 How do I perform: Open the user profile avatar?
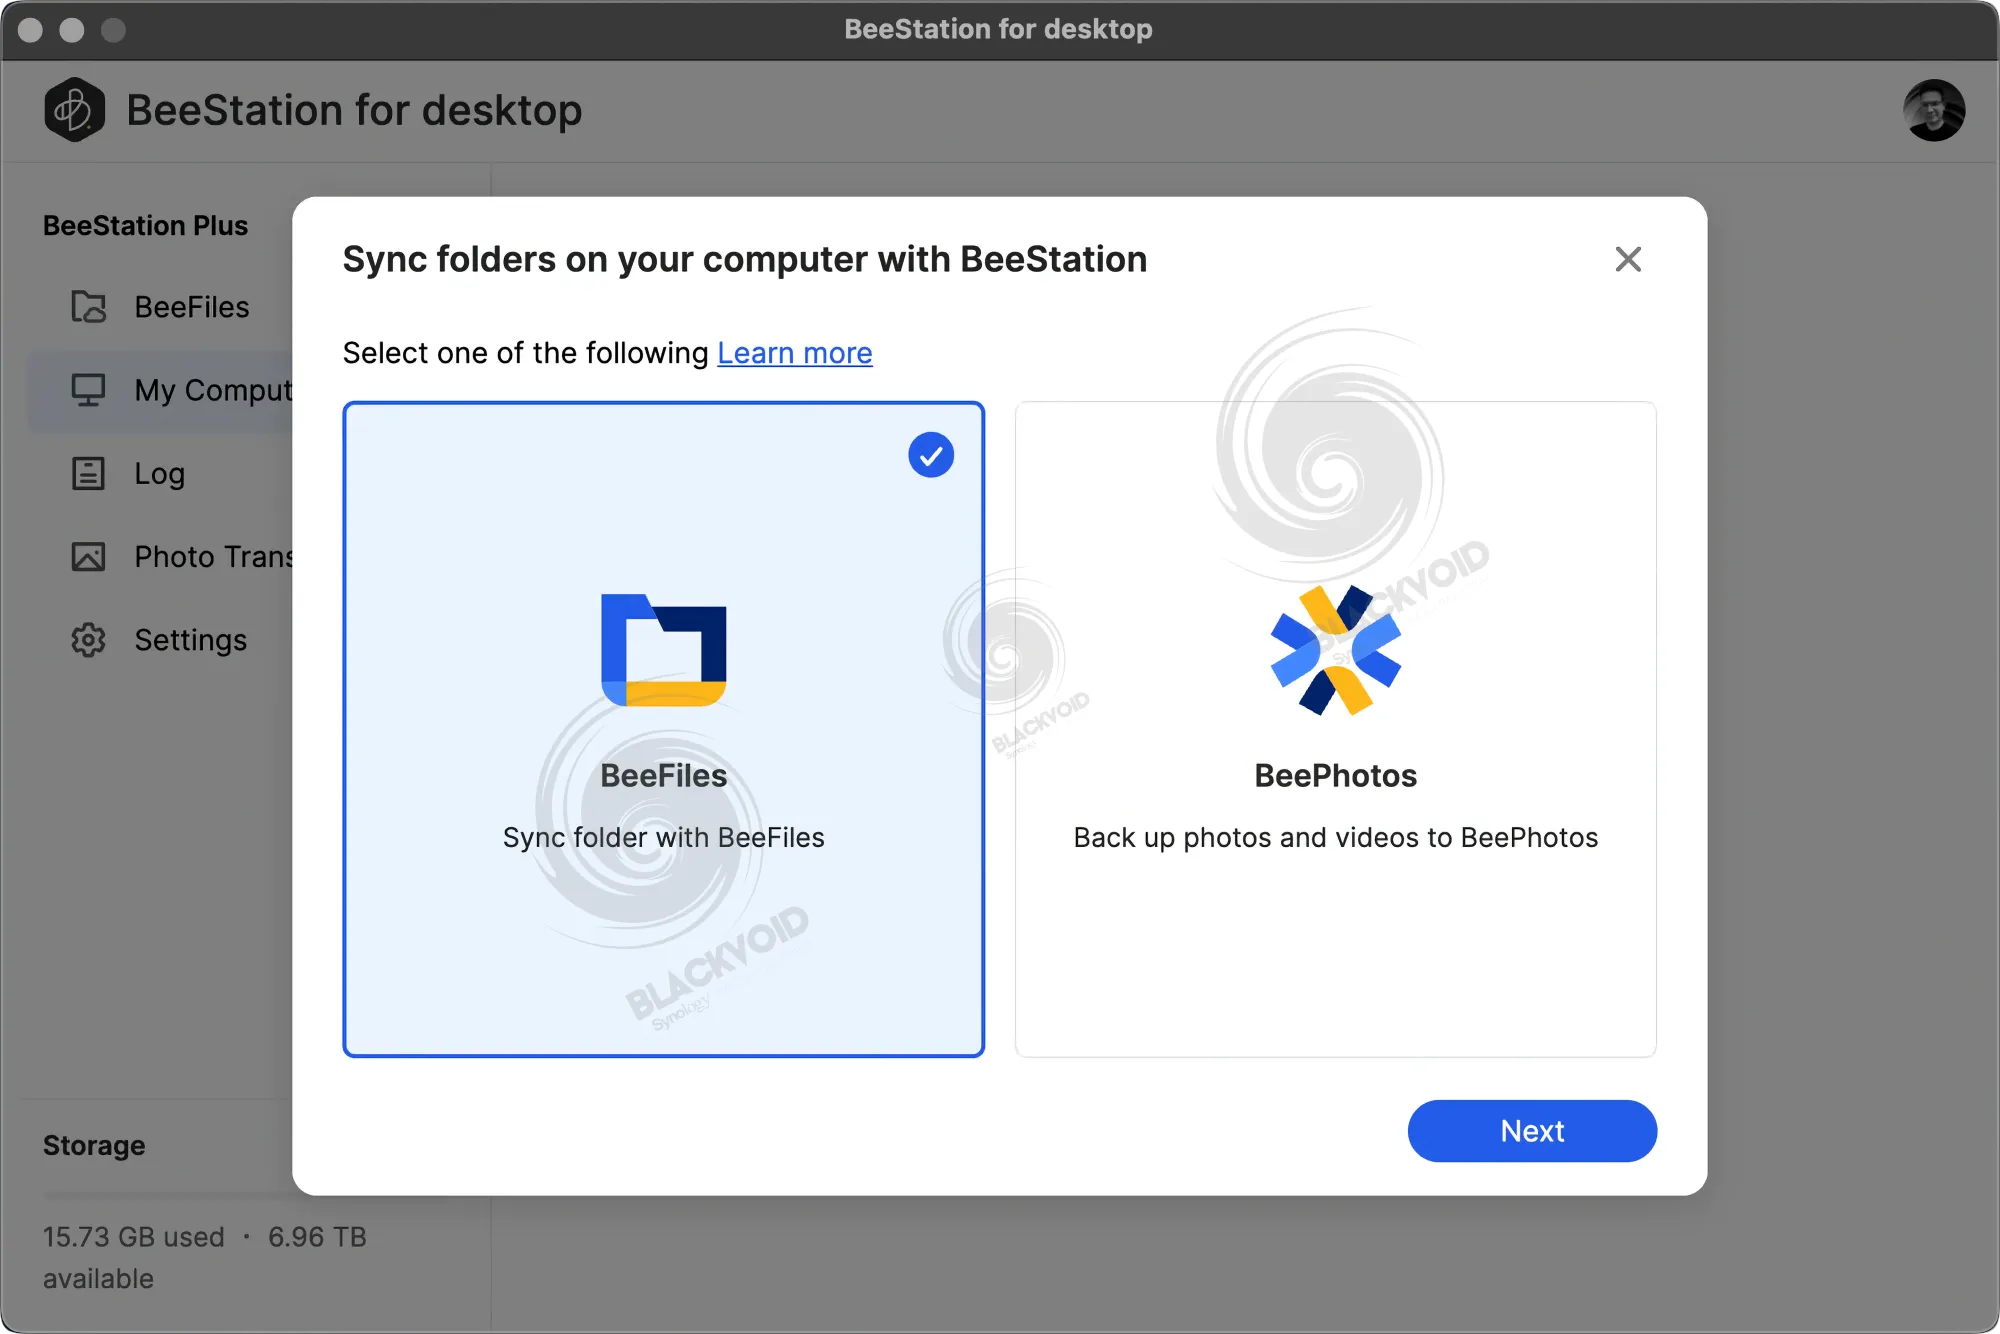tap(1933, 110)
